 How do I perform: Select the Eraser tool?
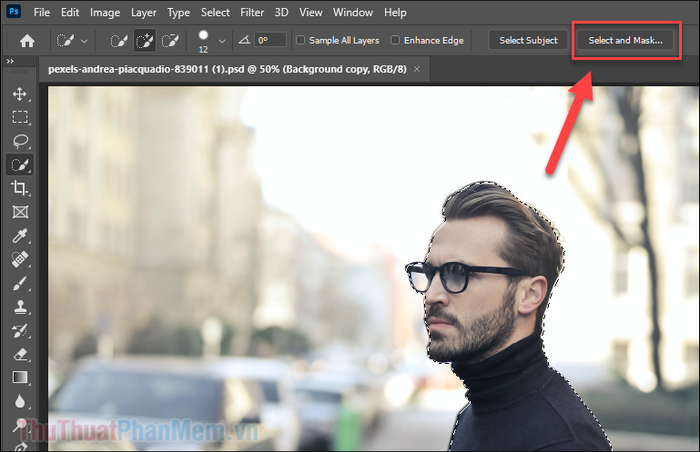20,354
